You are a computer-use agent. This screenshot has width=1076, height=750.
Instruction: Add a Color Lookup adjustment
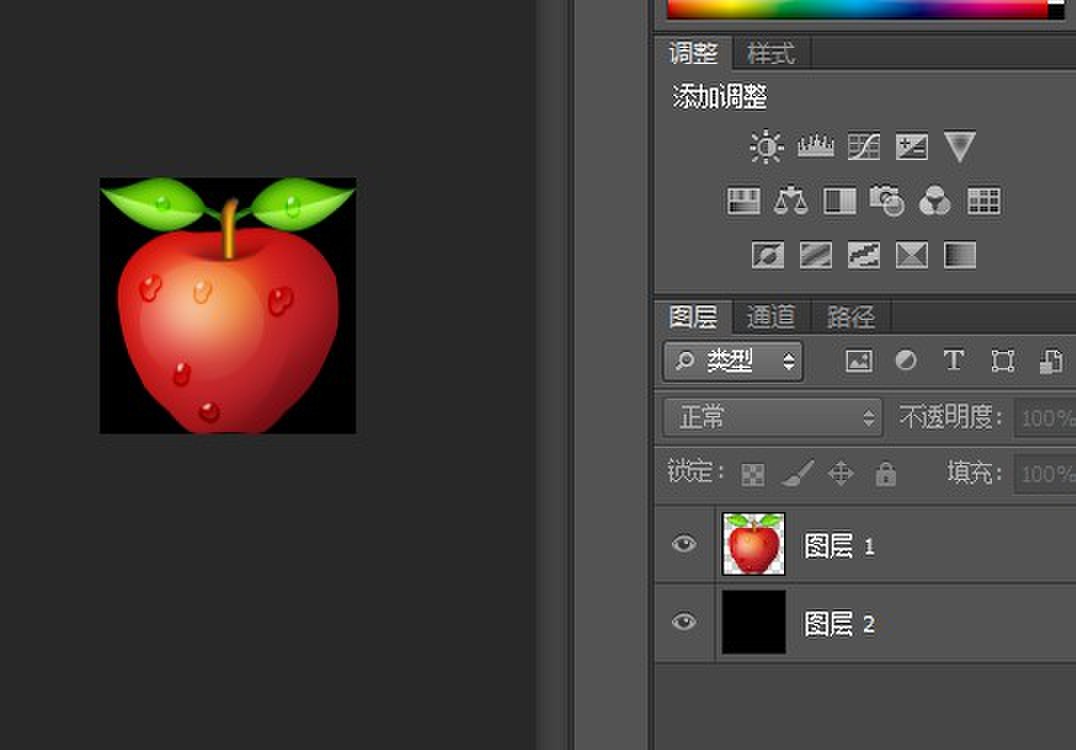tap(983, 201)
